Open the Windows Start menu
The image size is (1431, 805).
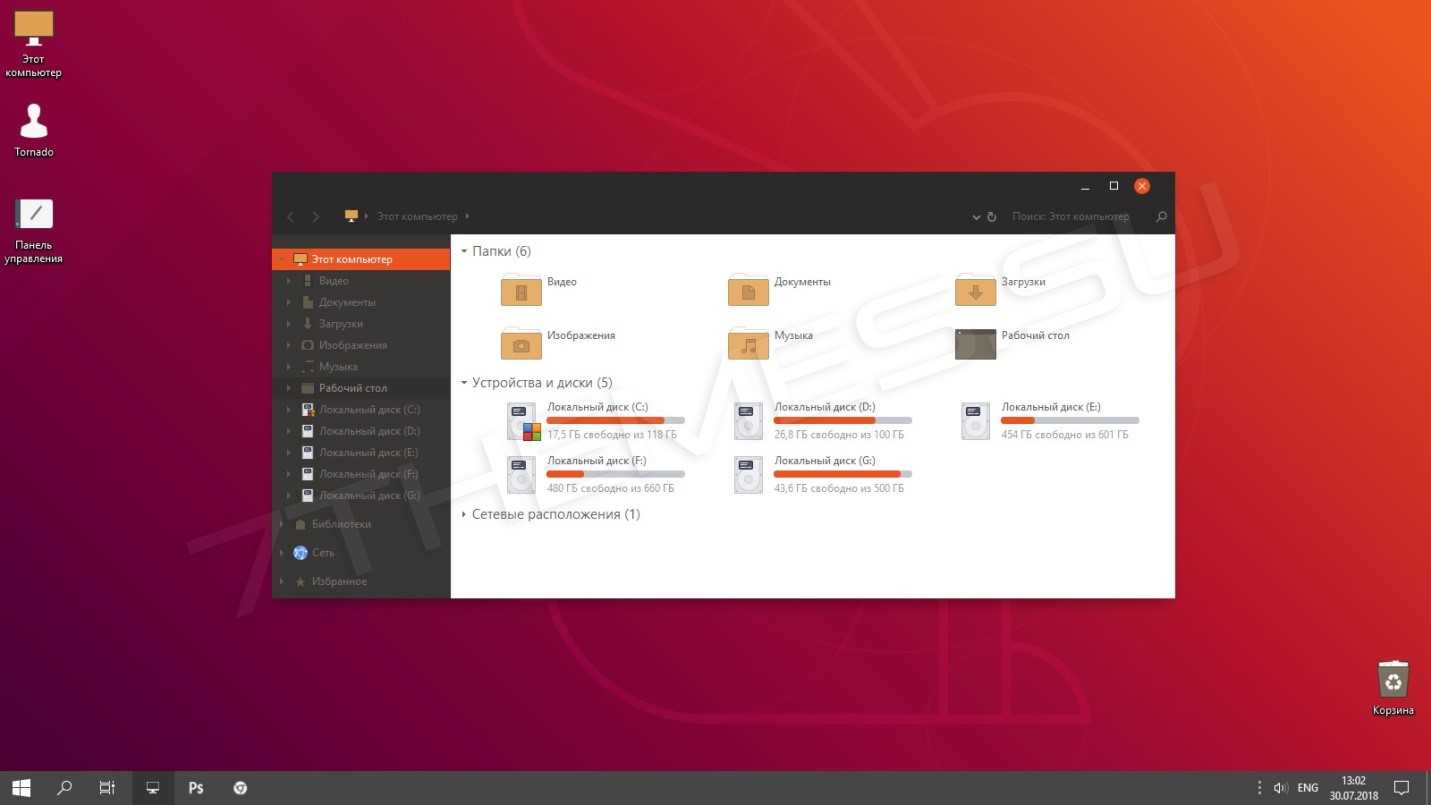[21, 788]
